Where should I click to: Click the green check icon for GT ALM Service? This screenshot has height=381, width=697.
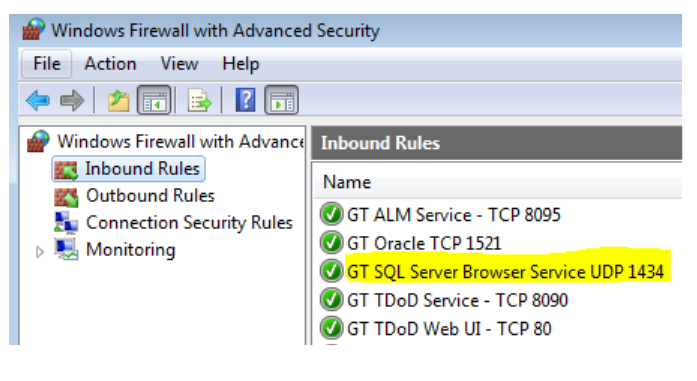tap(331, 214)
